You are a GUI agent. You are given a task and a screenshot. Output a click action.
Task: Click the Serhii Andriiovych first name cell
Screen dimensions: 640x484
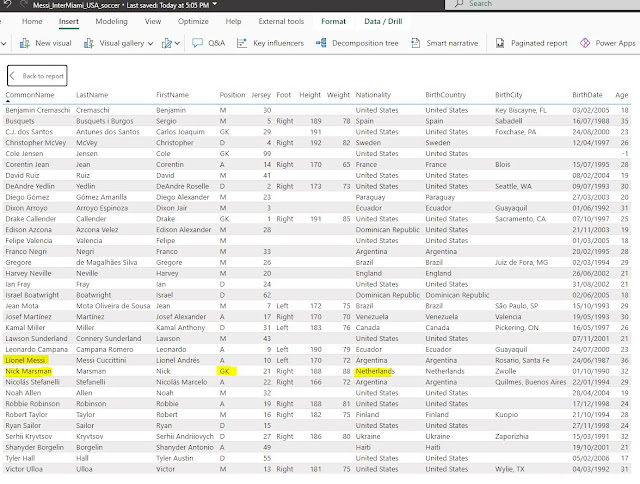tap(185, 437)
